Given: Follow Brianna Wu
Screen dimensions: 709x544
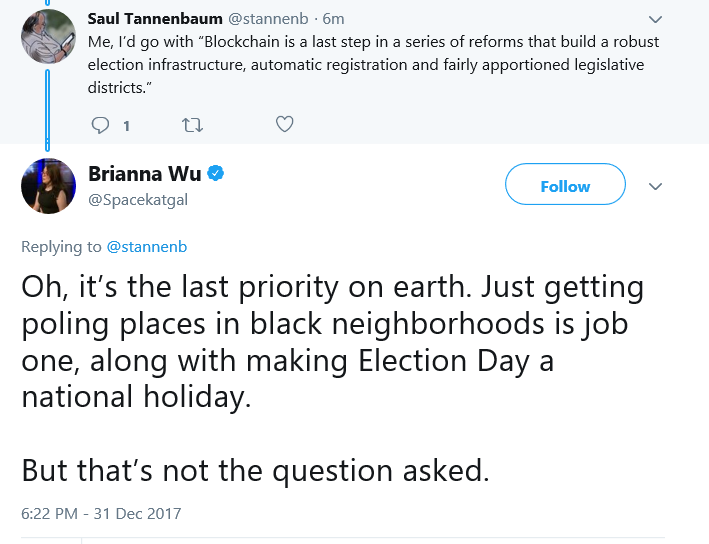Looking at the screenshot, I should (565, 184).
